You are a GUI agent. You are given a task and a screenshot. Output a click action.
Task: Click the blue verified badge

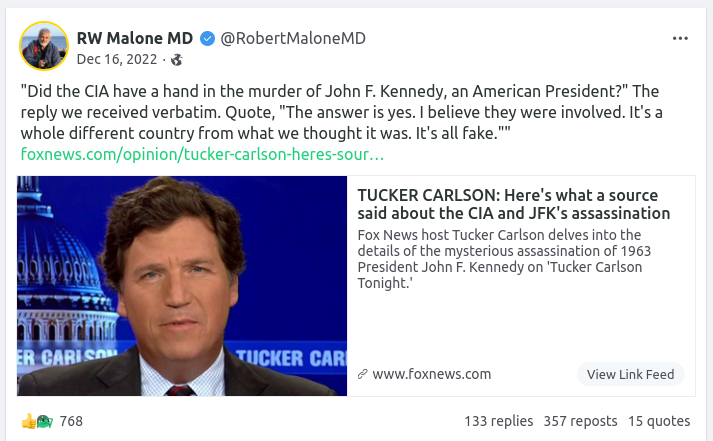207,39
